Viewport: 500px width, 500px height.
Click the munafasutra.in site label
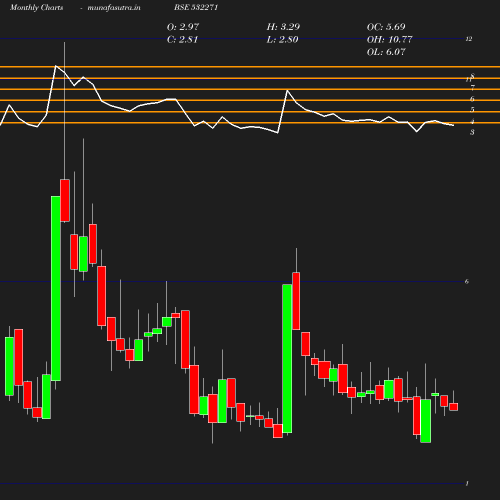(114, 7)
